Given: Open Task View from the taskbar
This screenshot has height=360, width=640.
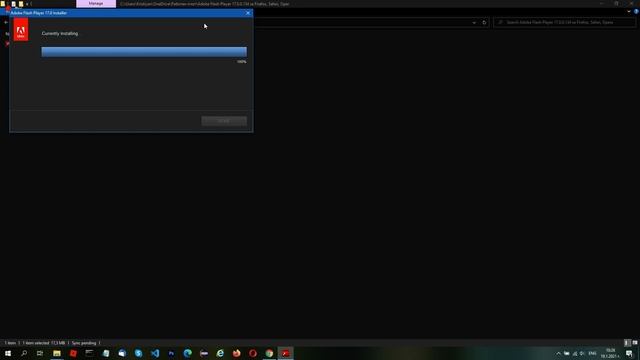Looking at the screenshot, I should [x=40, y=353].
